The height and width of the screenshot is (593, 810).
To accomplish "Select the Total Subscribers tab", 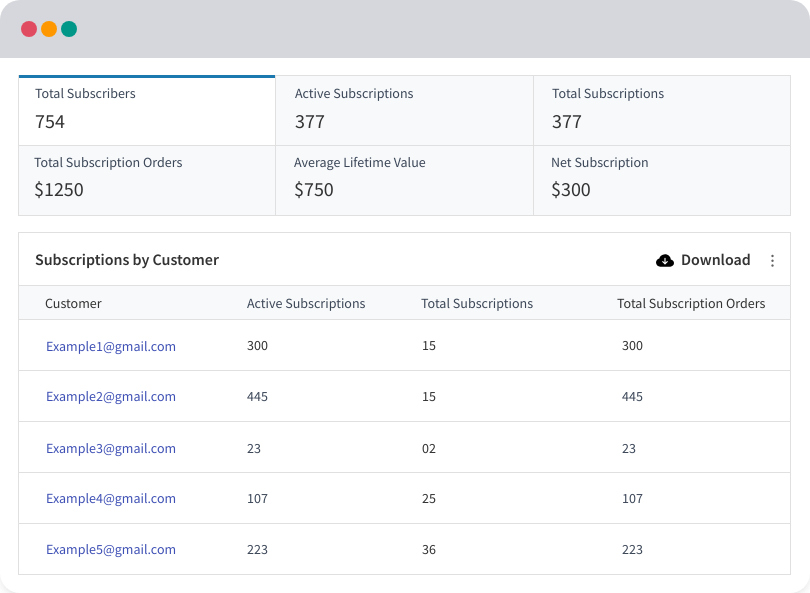I will [147, 110].
